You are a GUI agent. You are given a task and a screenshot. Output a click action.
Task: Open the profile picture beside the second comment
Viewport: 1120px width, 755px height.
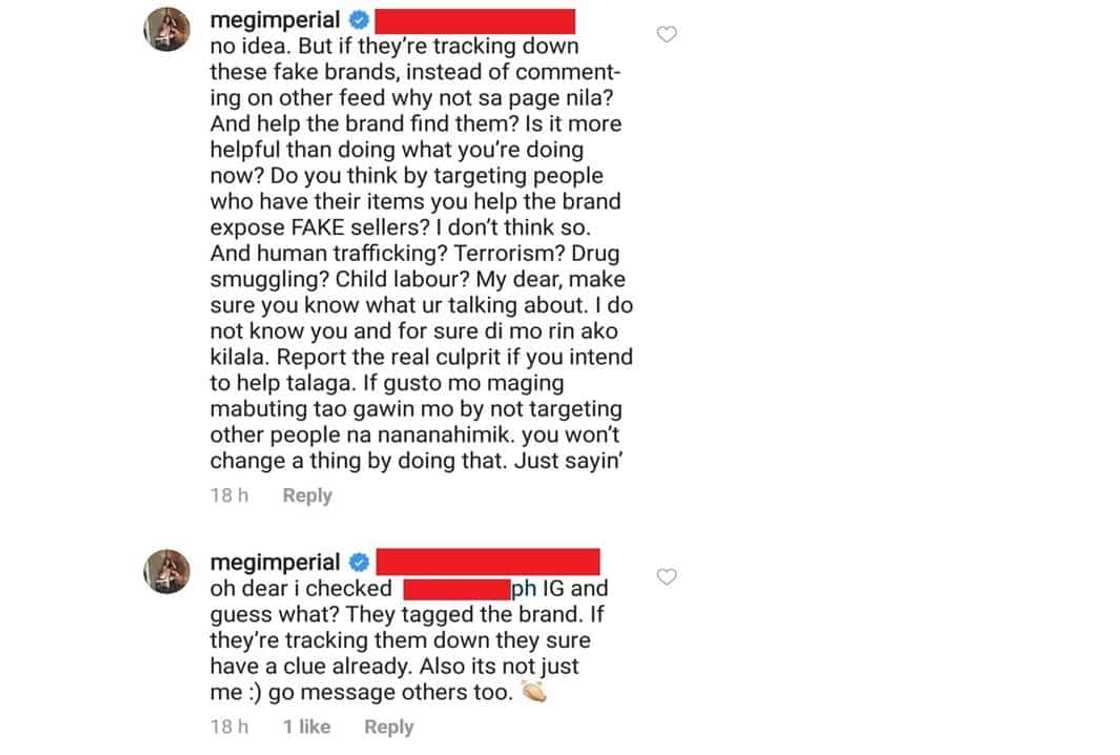pos(167,571)
